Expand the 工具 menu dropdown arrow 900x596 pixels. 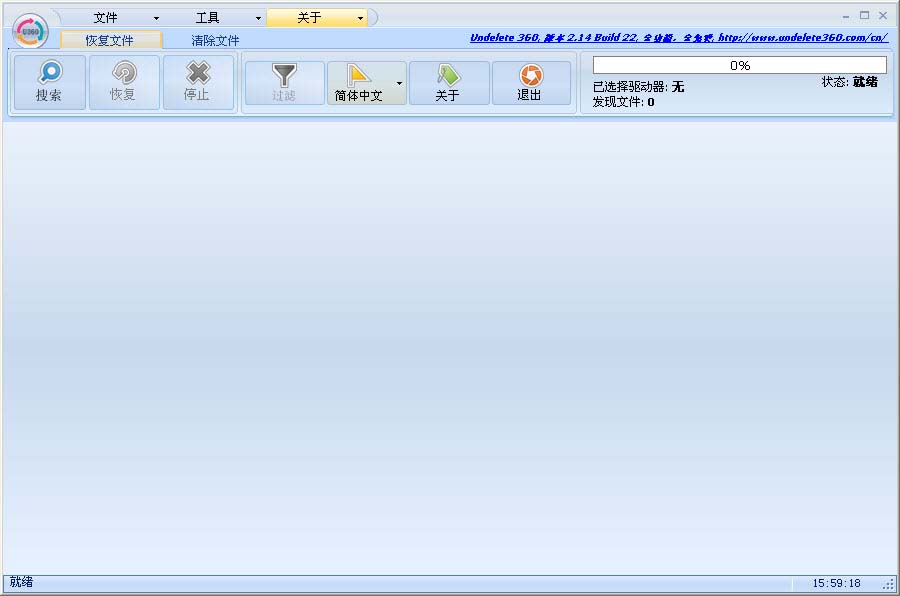point(258,18)
